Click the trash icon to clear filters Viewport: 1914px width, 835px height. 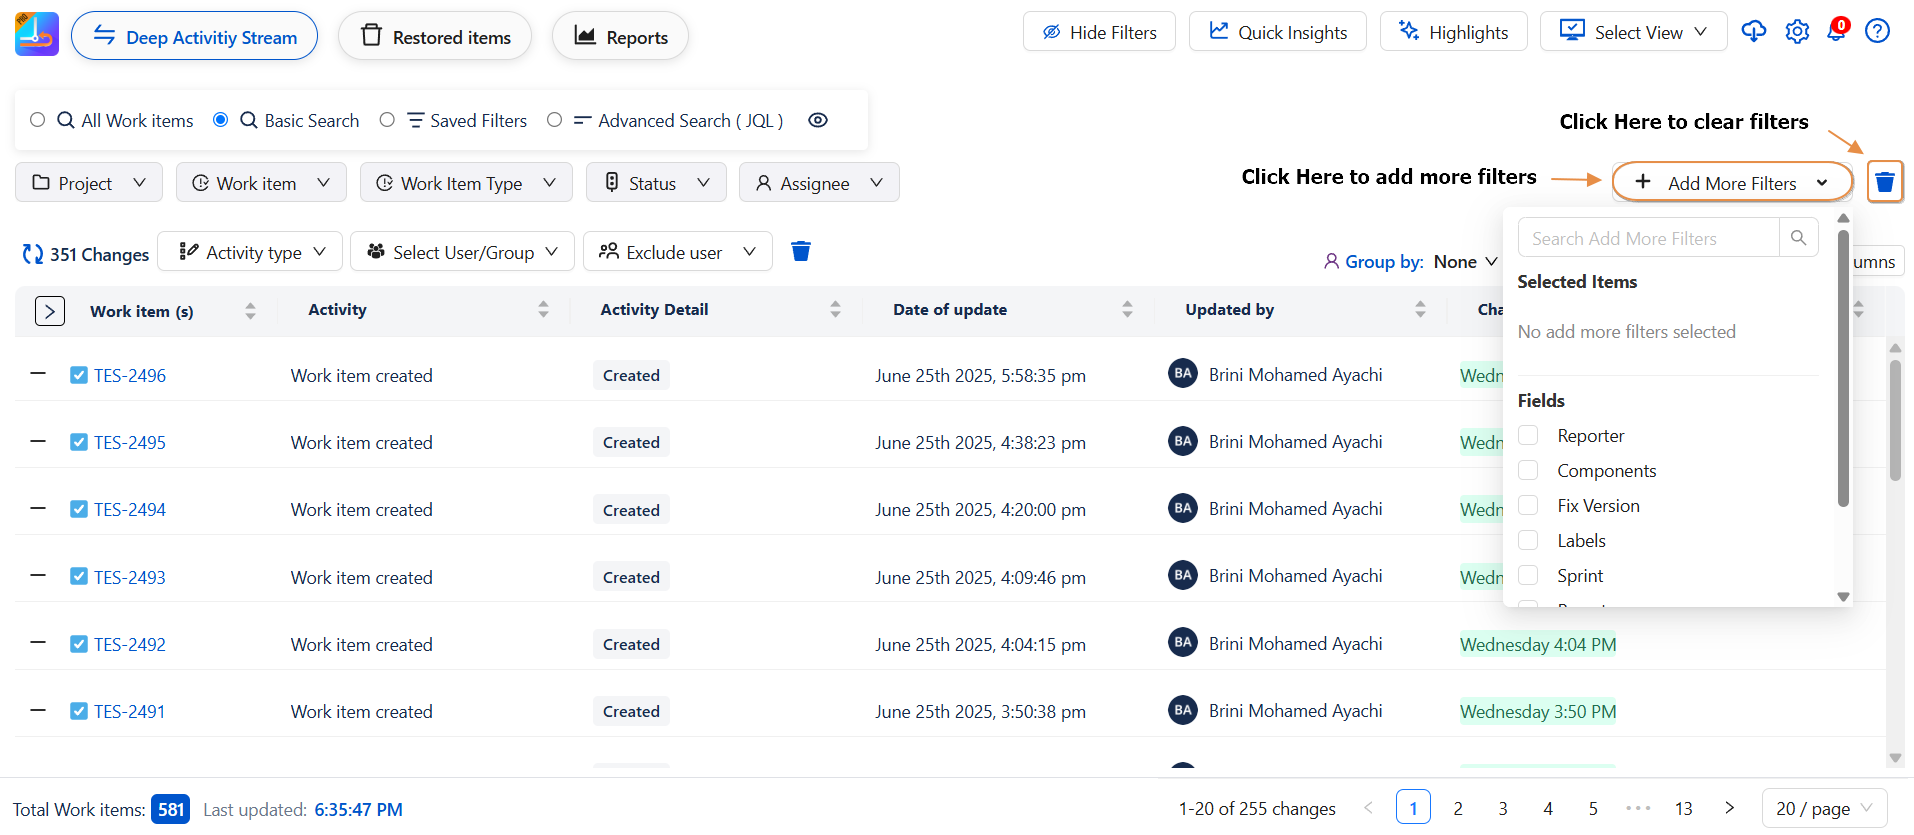click(x=1884, y=183)
